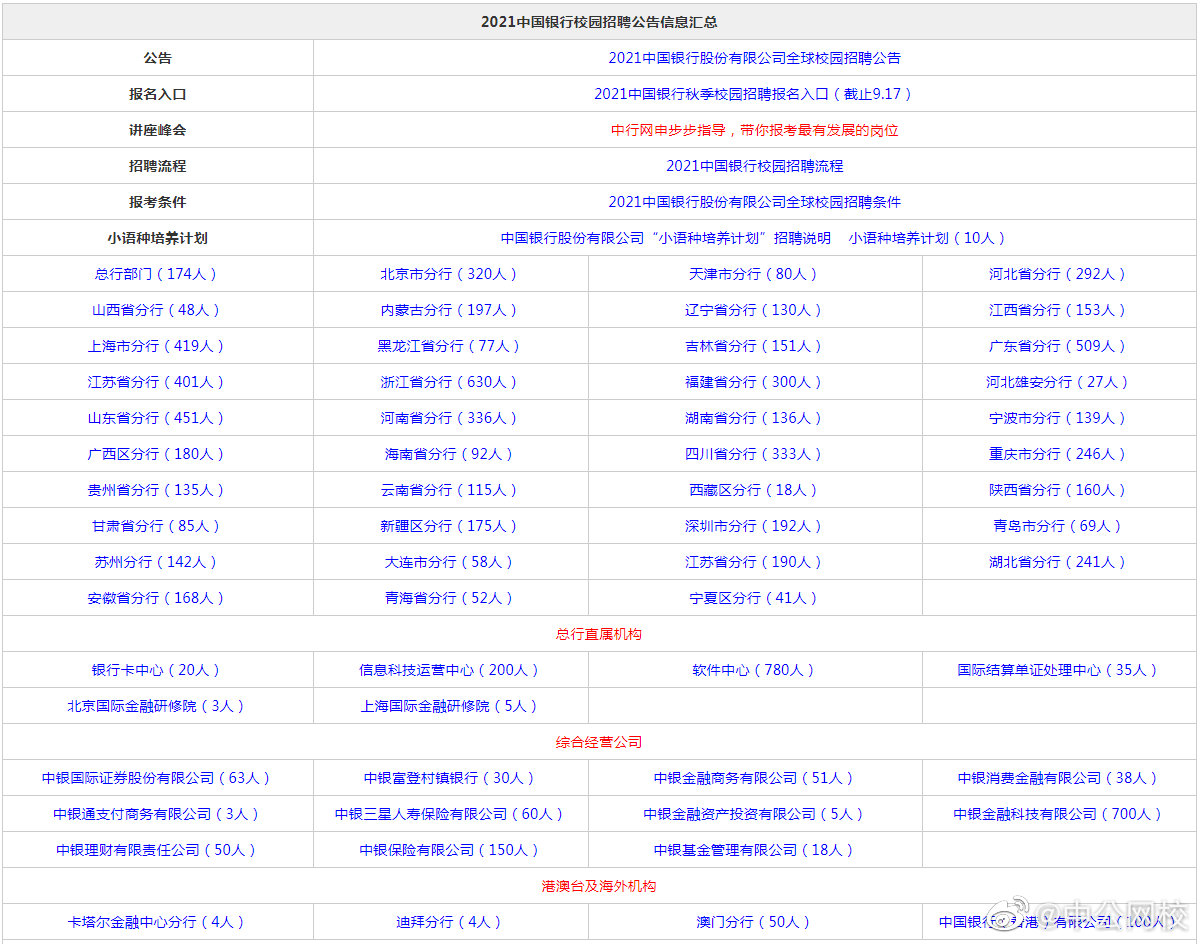Open the 2021中国银行股份有限公司全球校园招聘公告 link
The image size is (1200, 944).
point(754,58)
